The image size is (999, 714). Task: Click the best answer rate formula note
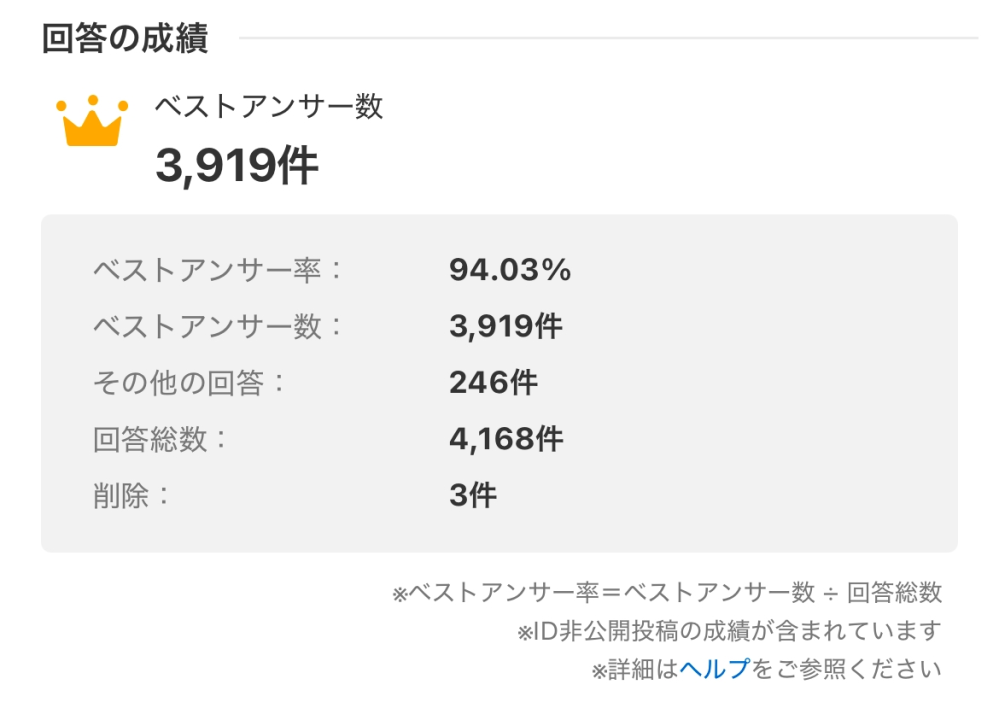click(667, 592)
